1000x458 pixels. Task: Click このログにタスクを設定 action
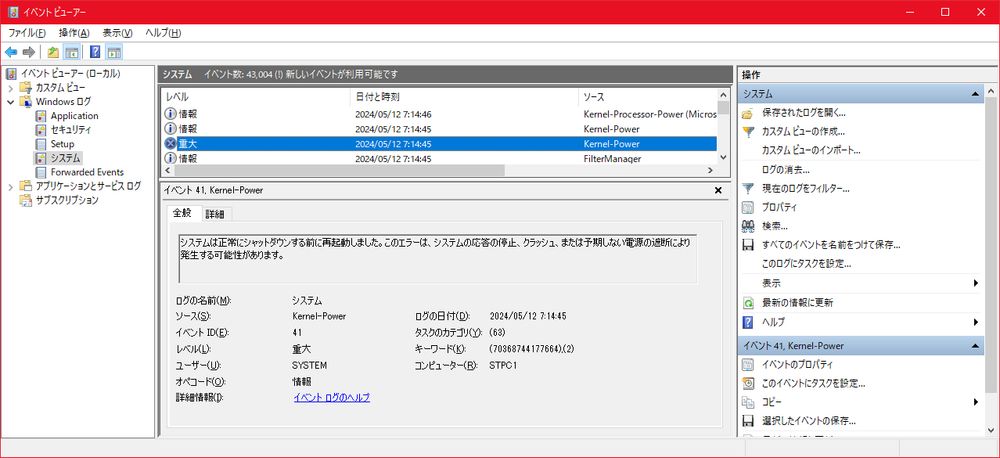click(807, 264)
